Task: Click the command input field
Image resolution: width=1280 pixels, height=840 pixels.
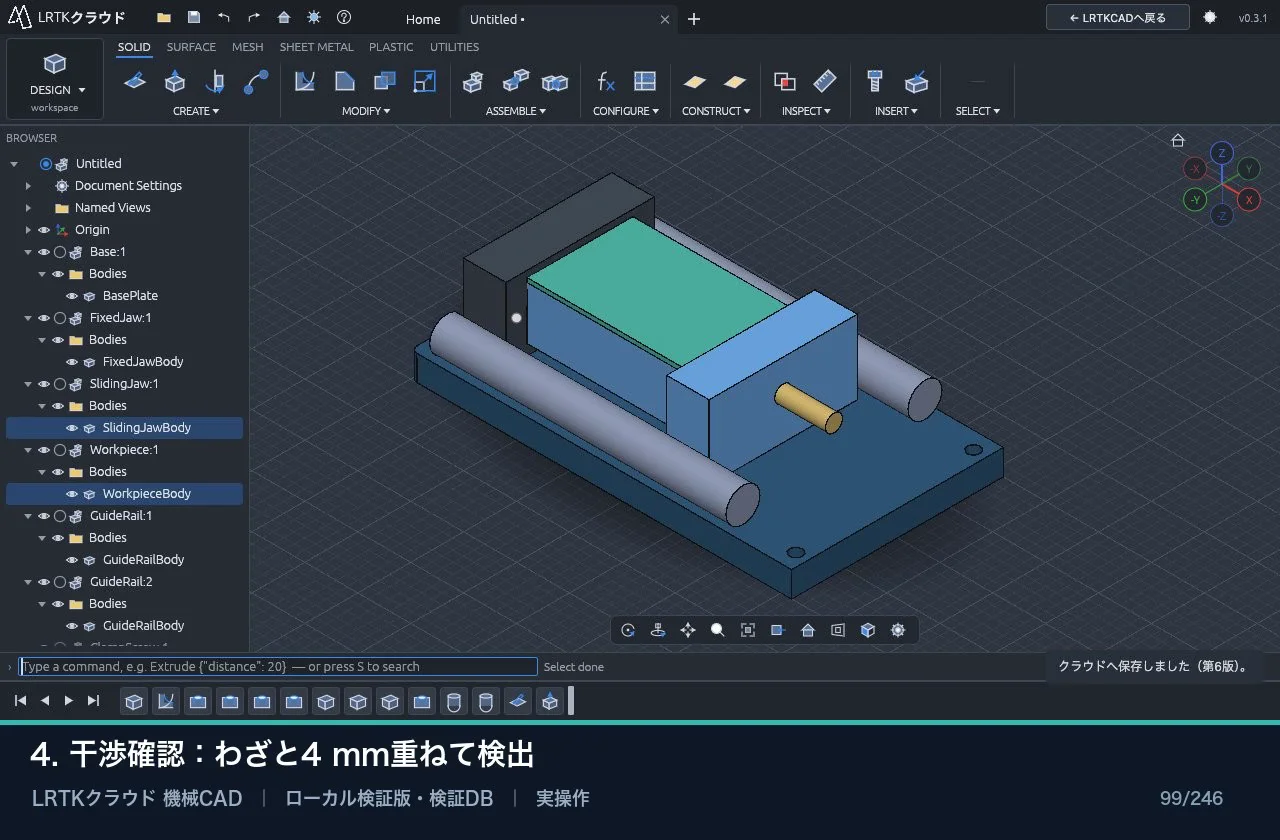Action: pyautogui.click(x=278, y=666)
